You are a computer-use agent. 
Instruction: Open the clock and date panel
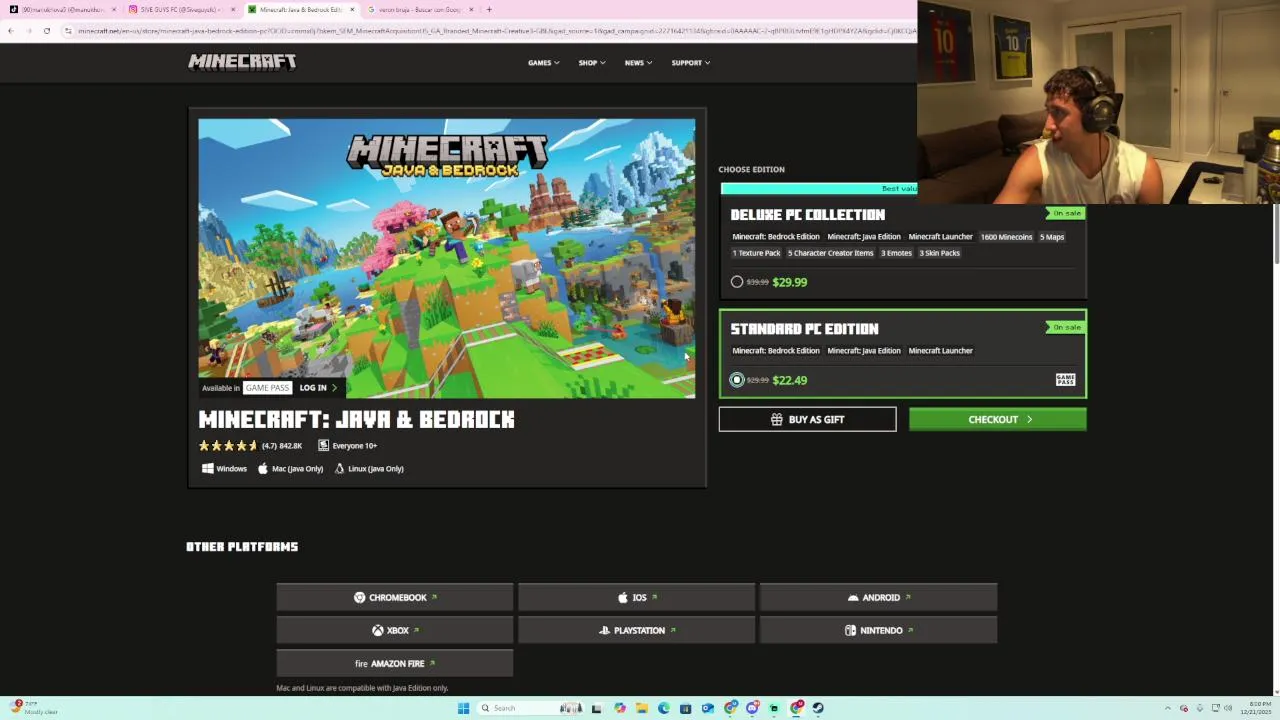(x=1257, y=708)
